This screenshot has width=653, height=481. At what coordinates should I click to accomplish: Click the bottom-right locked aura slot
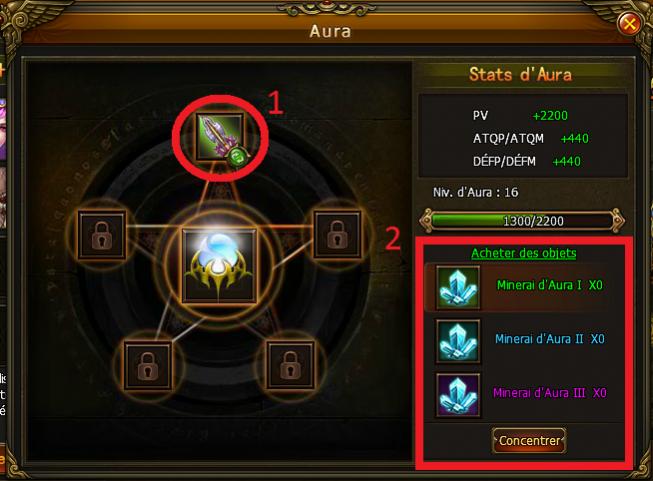tap(290, 365)
